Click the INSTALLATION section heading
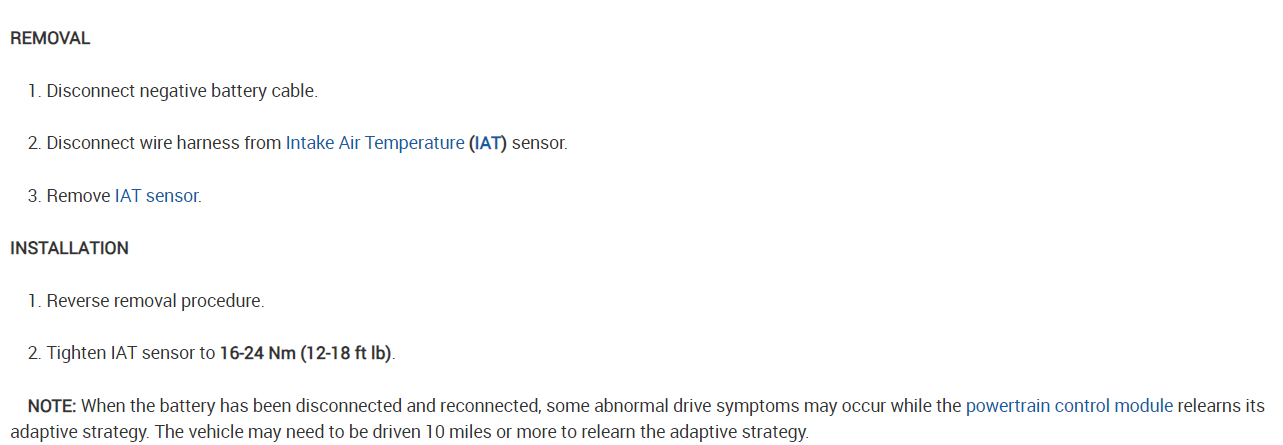This screenshot has width=1283, height=445. tap(69, 248)
